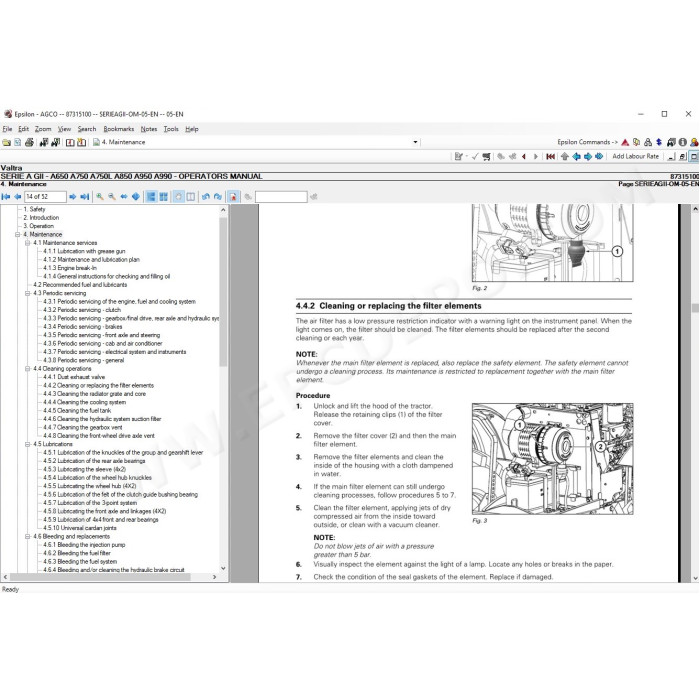This screenshot has height=700, width=700.
Task: Click the blue left arrow navigation icon
Action: [576, 157]
